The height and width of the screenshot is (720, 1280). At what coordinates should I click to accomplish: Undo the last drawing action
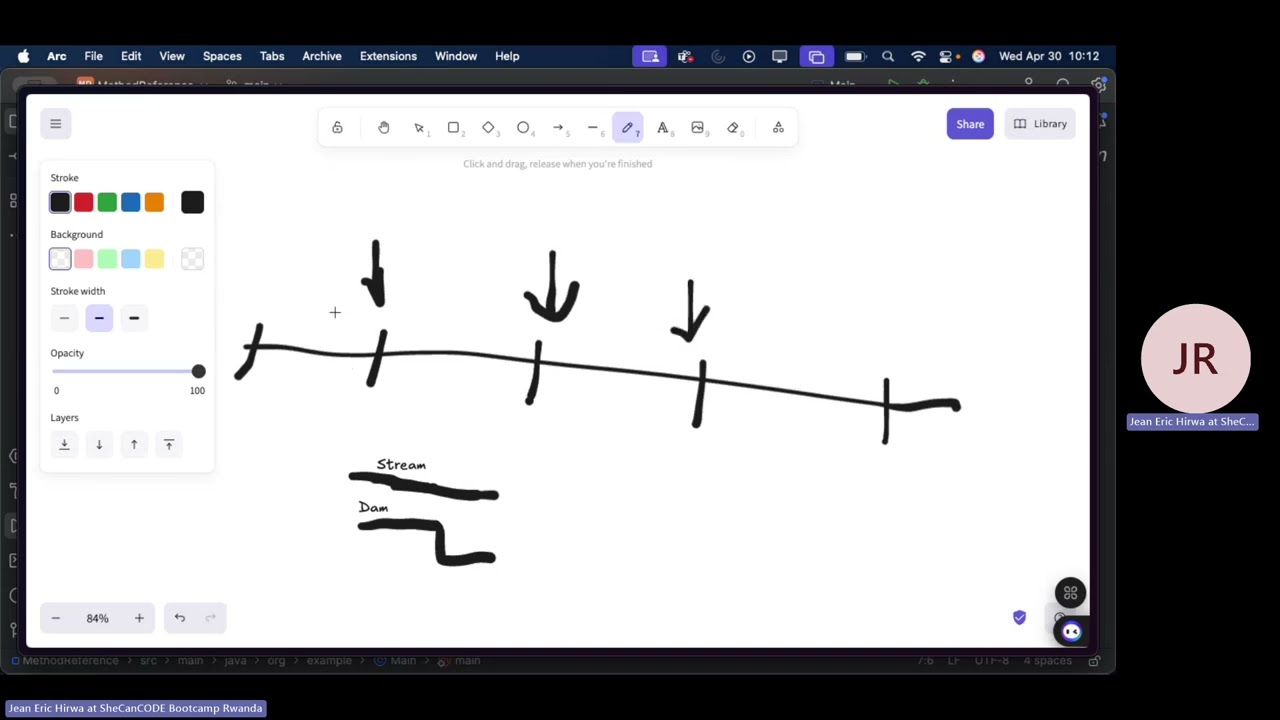click(x=180, y=618)
